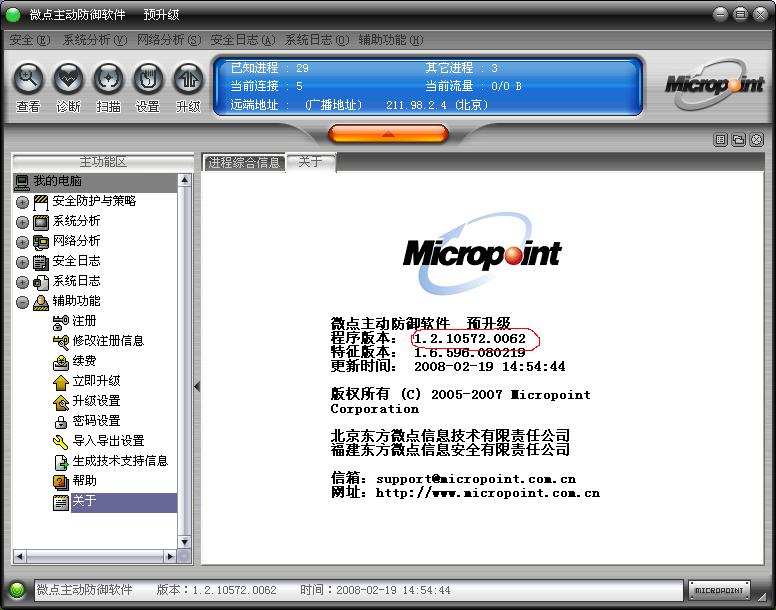Open the 系统分析(V) menu
Viewport: 776px width, 610px height.
pyautogui.click(x=95, y=40)
